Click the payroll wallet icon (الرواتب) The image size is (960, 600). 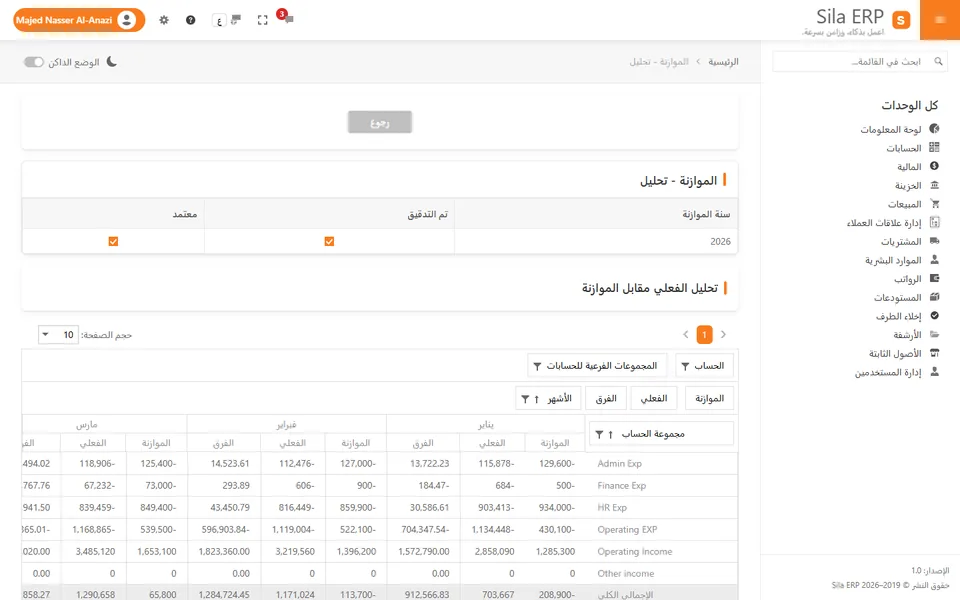[934, 278]
